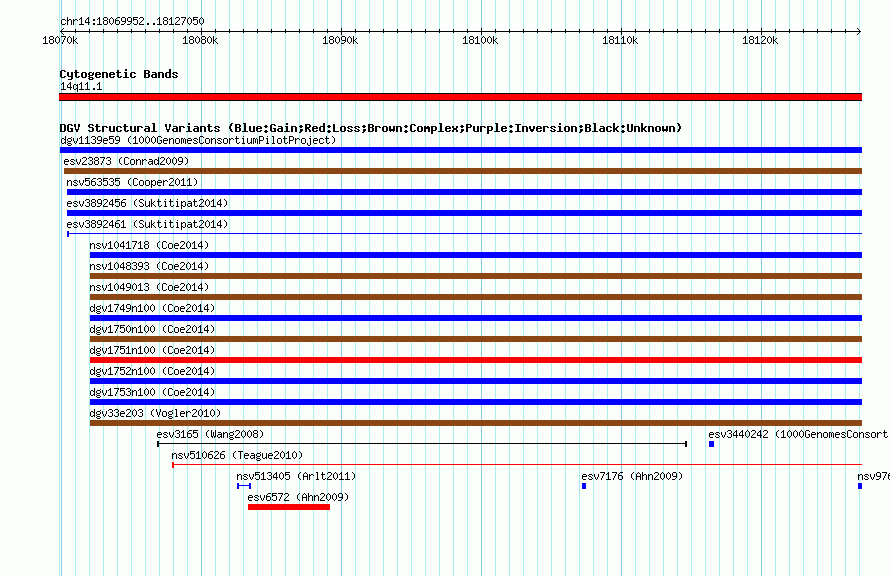Open nsv510626 (Teague2010) label
The height and width of the screenshot is (576, 890).
pos(237,455)
